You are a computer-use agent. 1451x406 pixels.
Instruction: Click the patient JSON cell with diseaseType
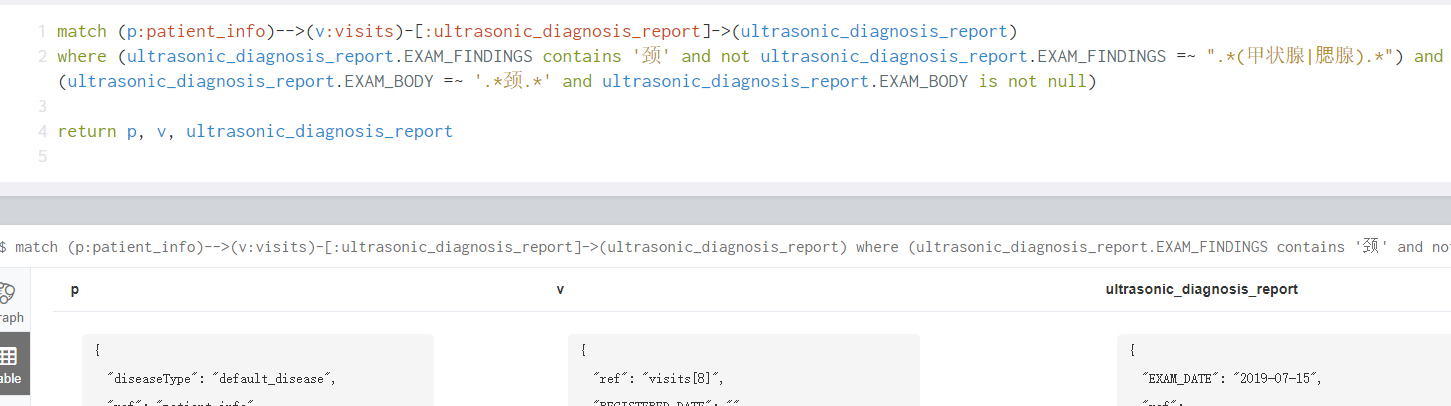[258, 370]
